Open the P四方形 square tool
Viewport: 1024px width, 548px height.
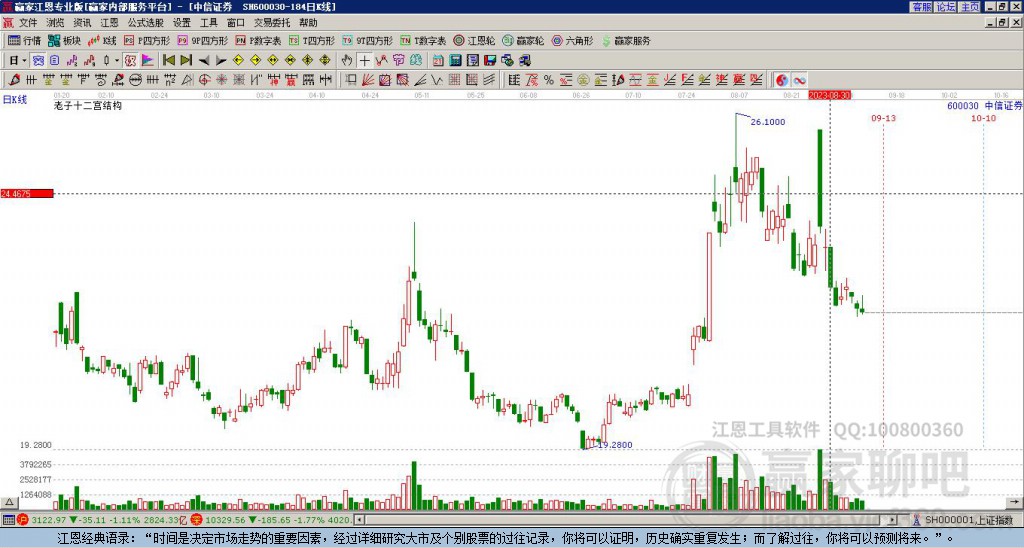pyautogui.click(x=147, y=40)
